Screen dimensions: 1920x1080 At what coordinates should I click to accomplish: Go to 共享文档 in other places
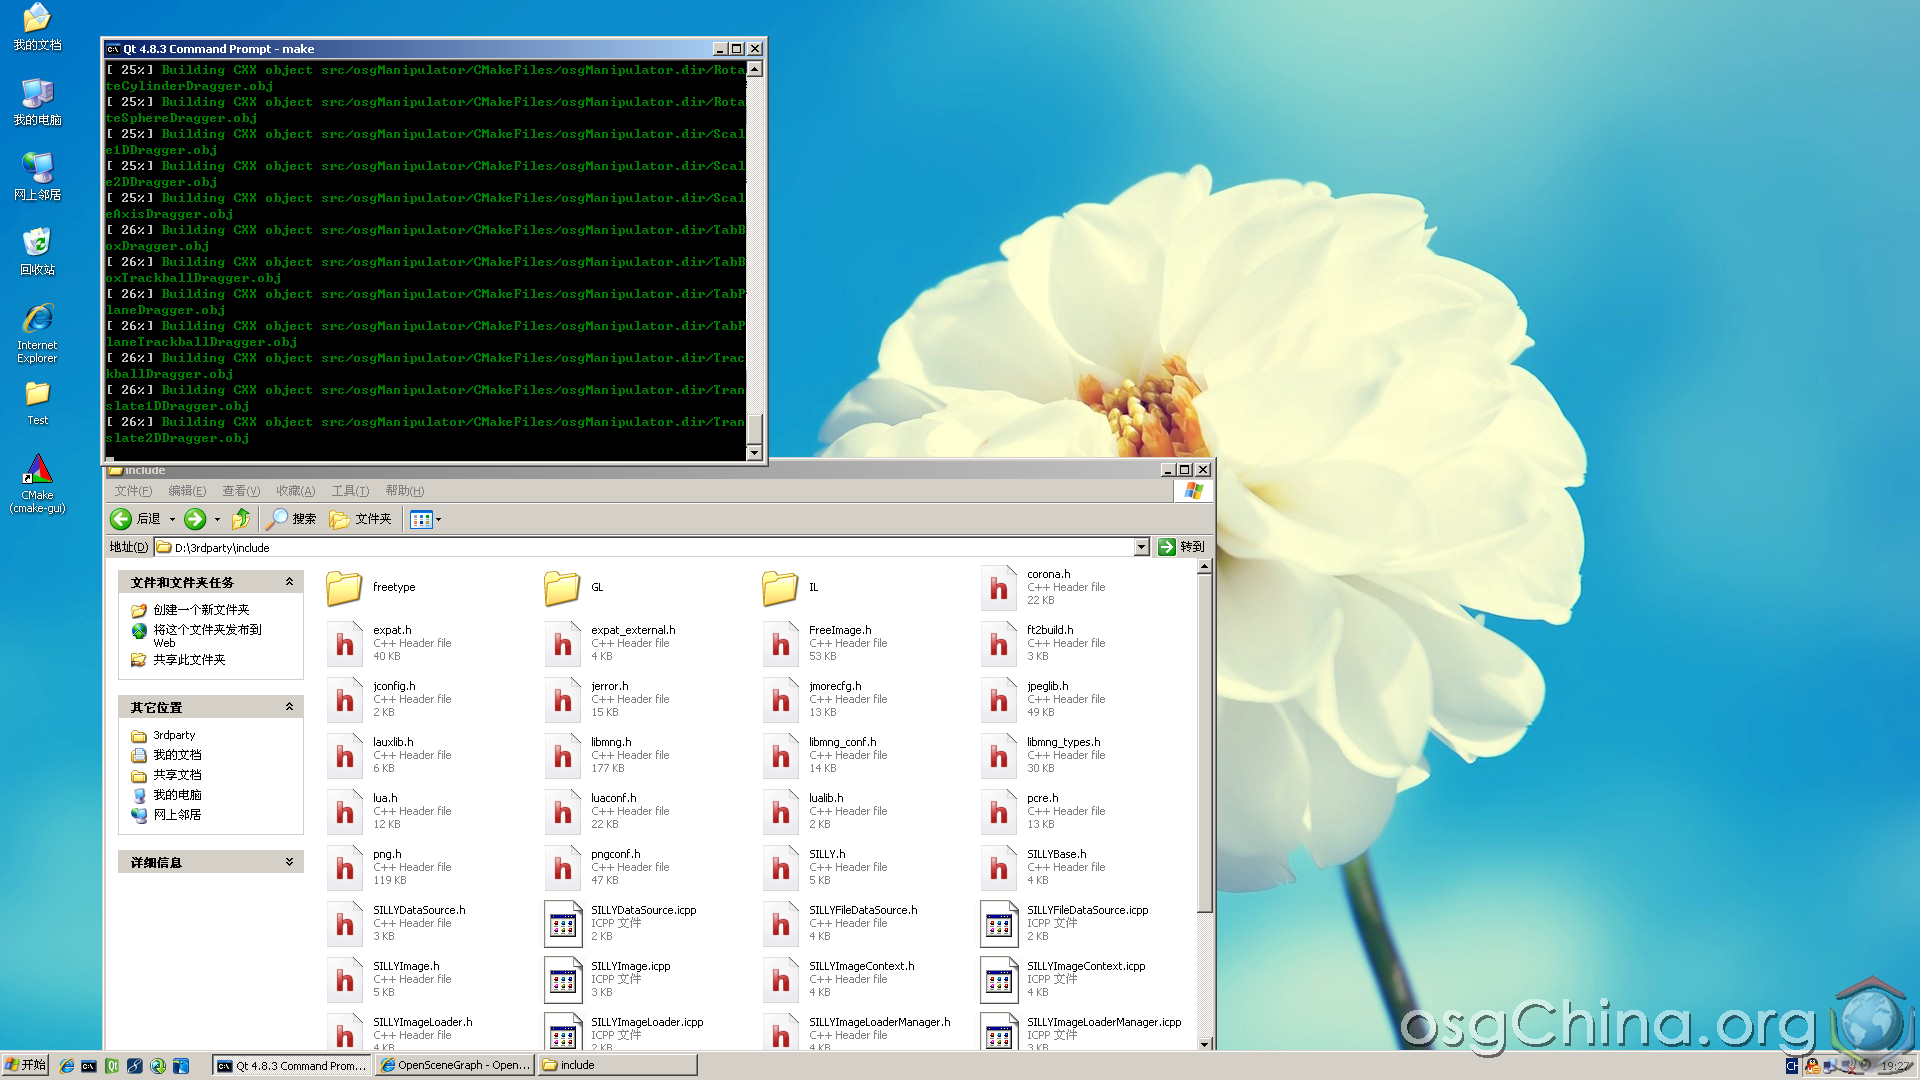click(177, 775)
